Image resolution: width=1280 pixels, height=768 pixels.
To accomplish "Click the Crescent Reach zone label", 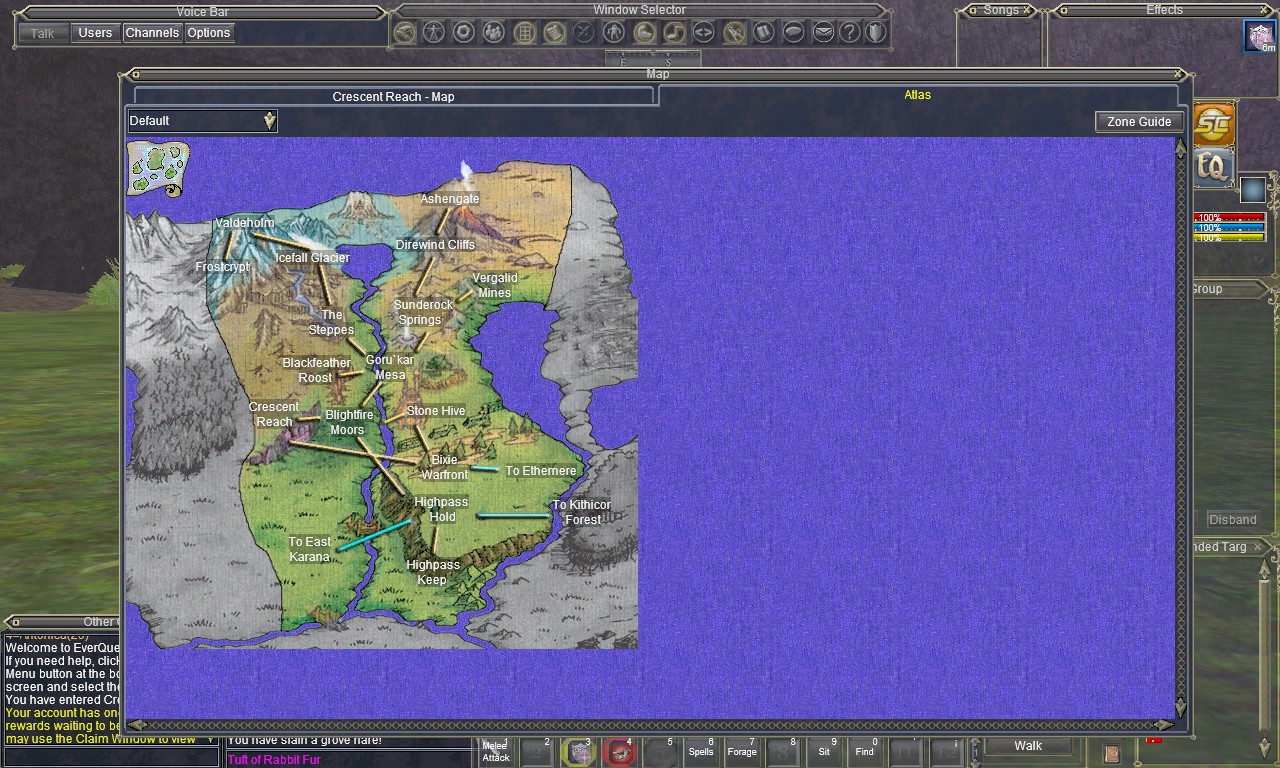I will click(x=274, y=414).
